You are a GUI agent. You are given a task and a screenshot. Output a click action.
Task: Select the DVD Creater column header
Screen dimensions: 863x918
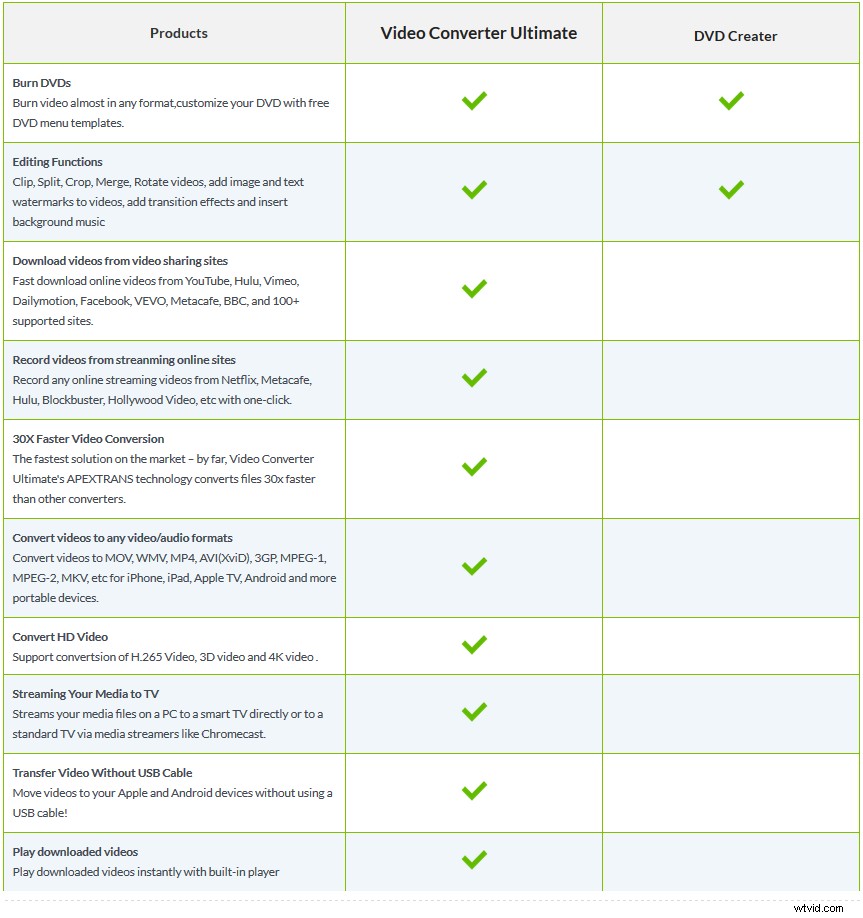click(x=735, y=36)
